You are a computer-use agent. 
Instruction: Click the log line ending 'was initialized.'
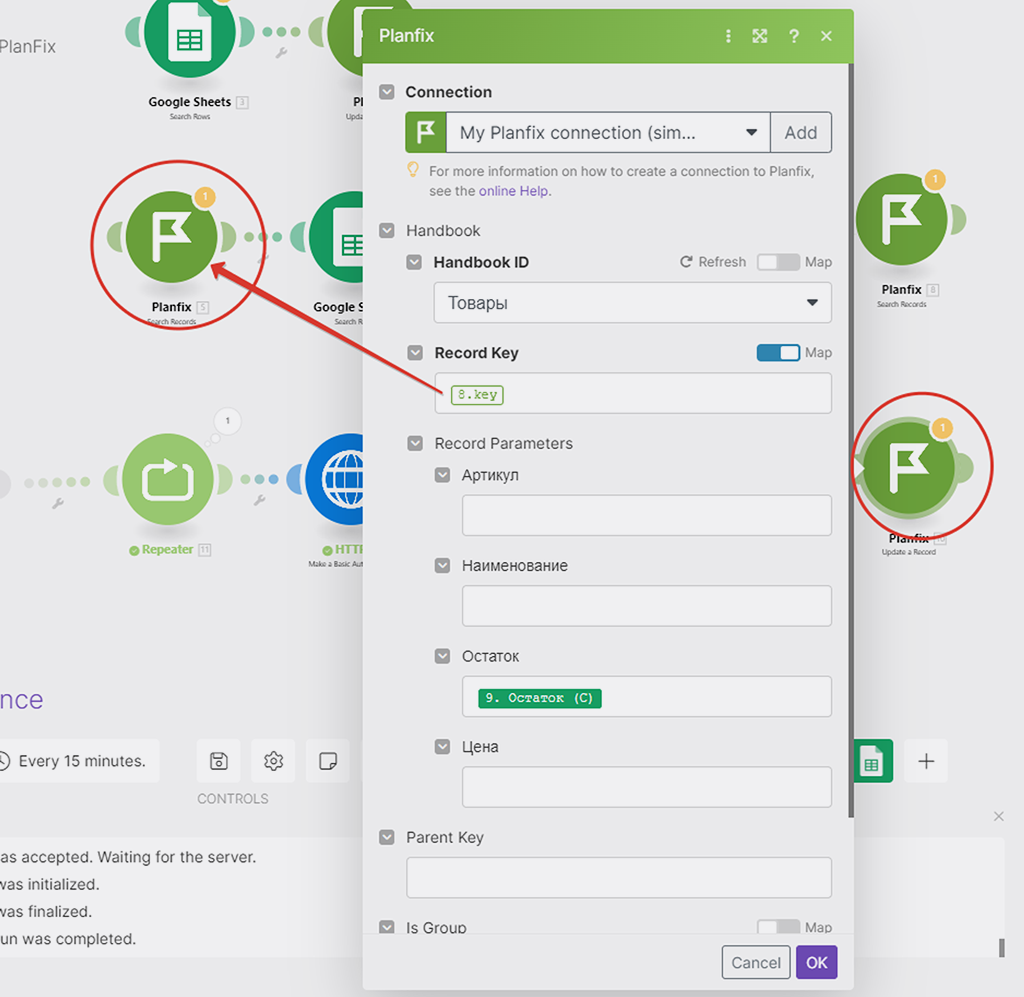pos(50,884)
